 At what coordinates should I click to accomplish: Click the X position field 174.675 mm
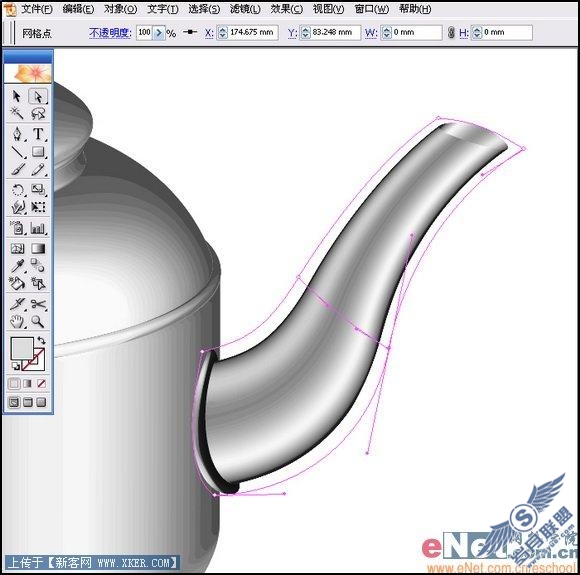pos(253,33)
